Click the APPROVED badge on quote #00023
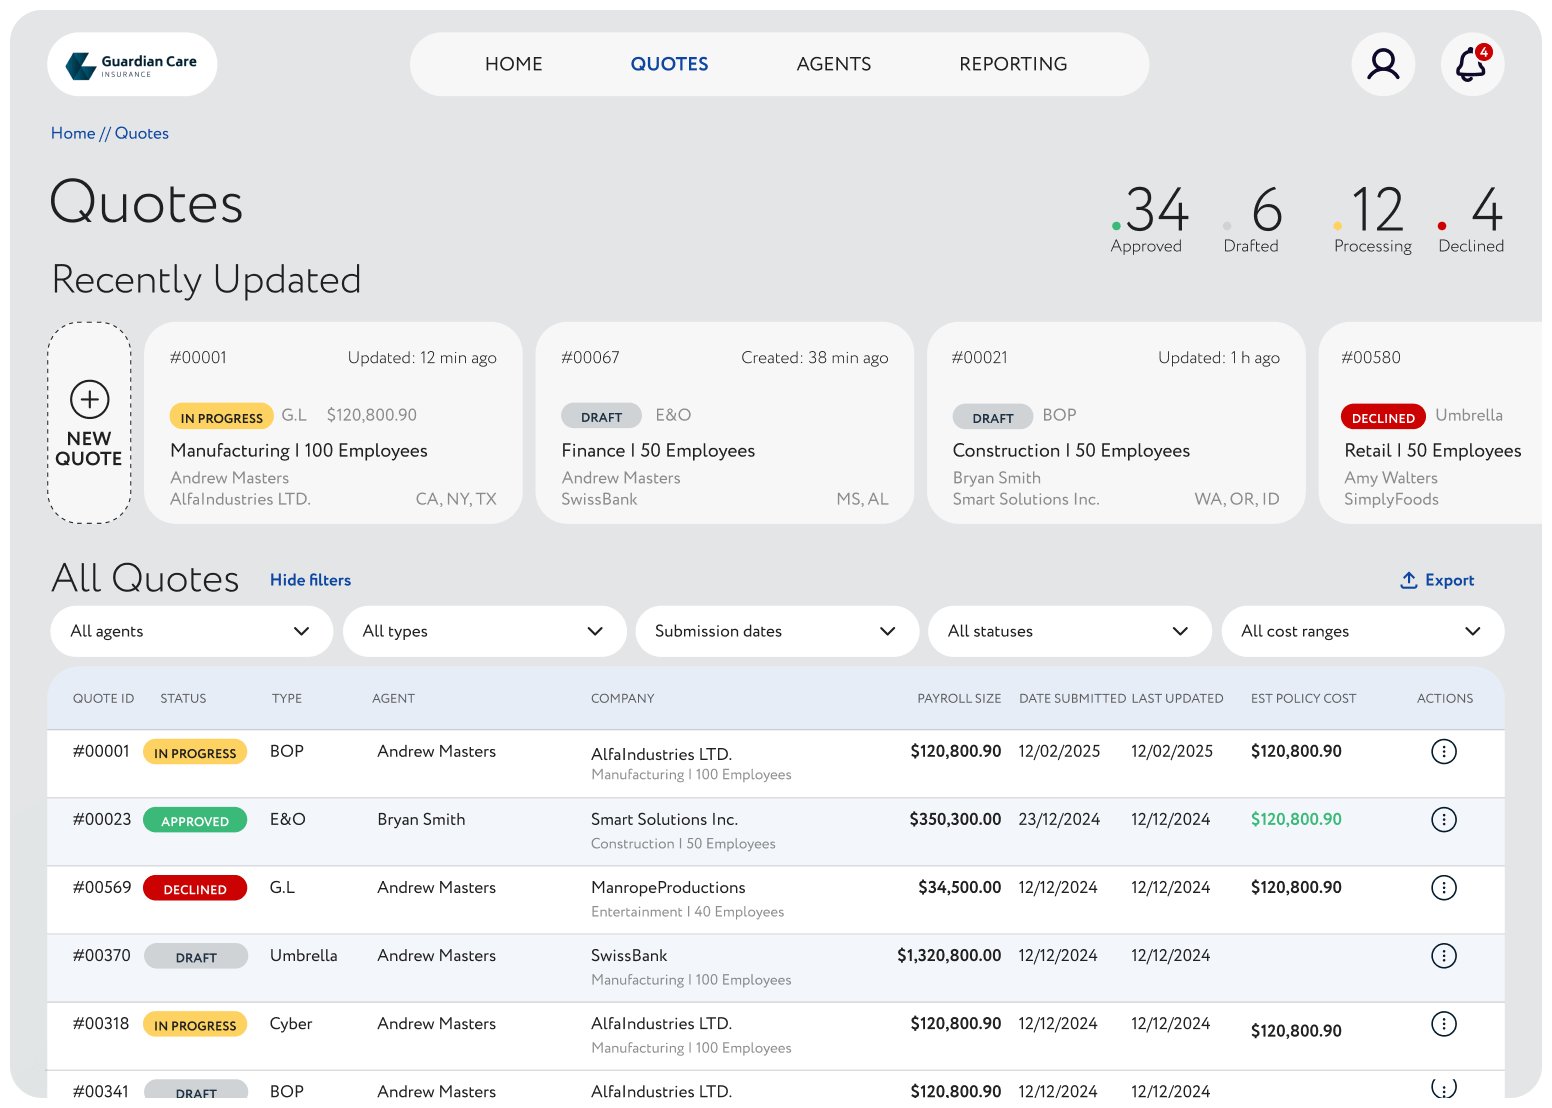1552x1108 pixels. point(195,820)
